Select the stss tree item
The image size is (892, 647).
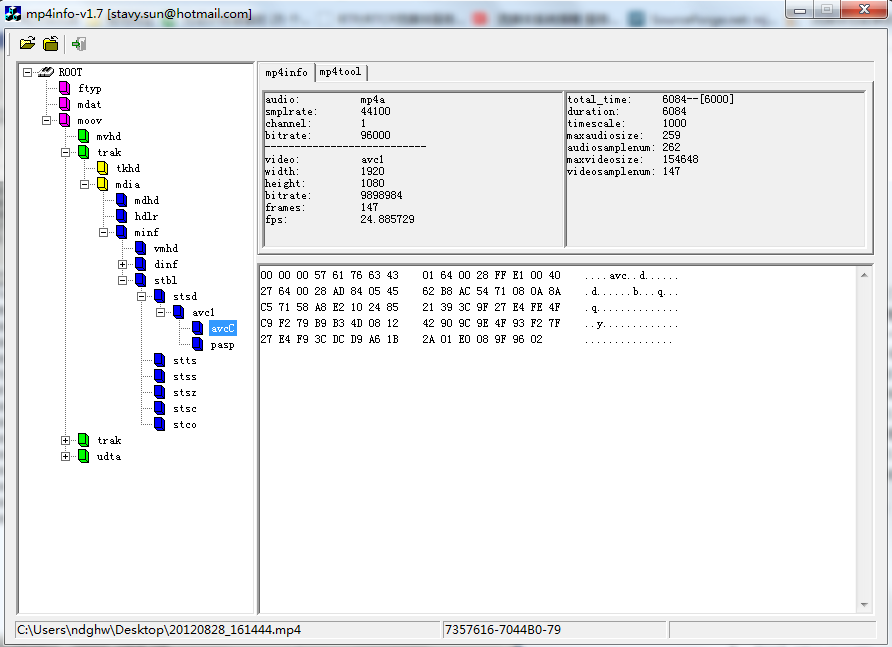185,376
